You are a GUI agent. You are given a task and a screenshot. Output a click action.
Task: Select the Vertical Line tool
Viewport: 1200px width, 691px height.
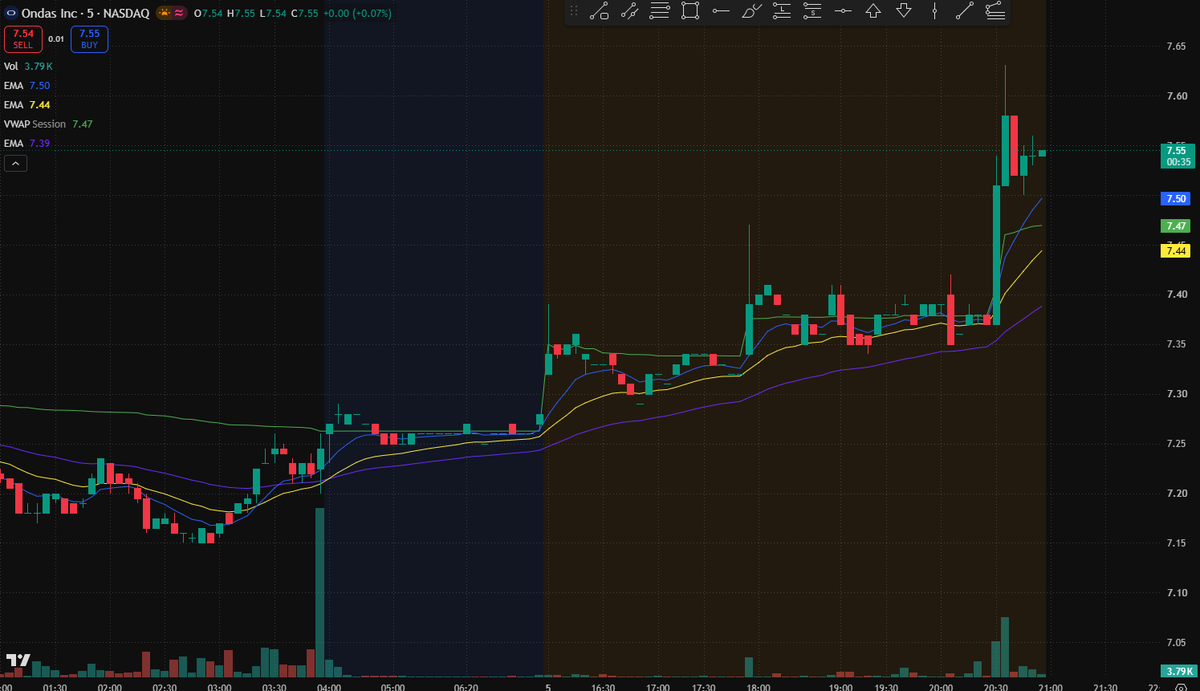[935, 12]
